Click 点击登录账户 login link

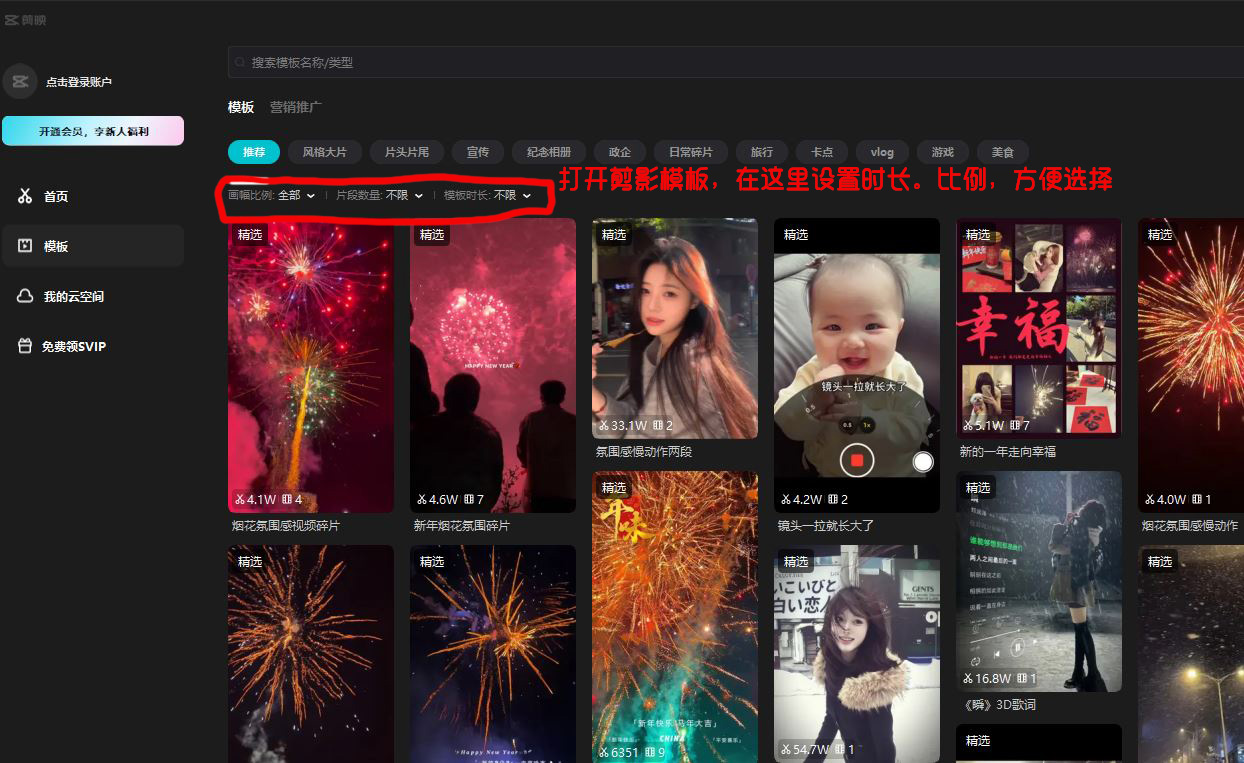(79, 82)
